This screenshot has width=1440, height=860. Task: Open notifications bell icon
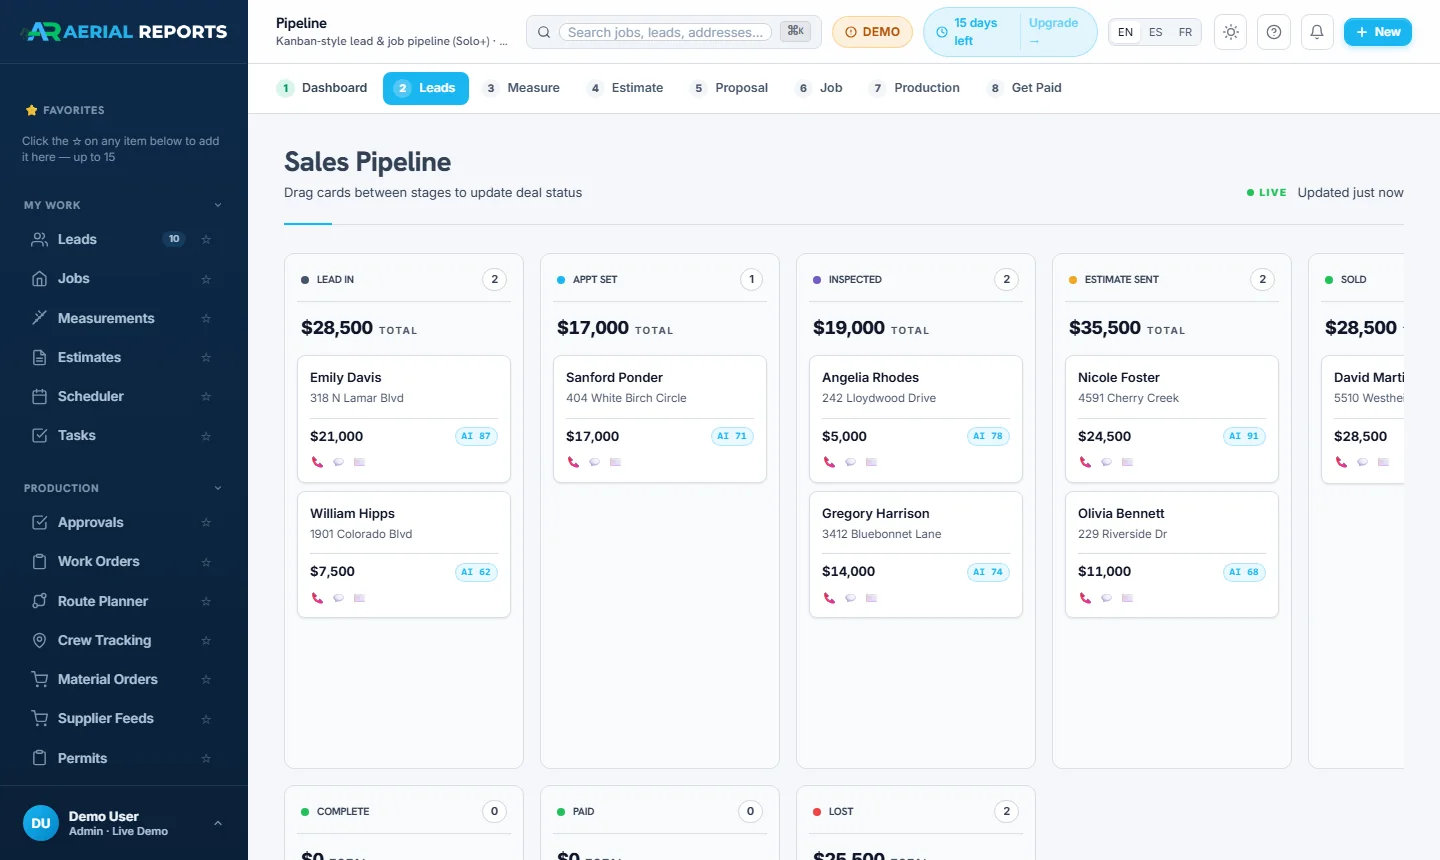pos(1317,32)
